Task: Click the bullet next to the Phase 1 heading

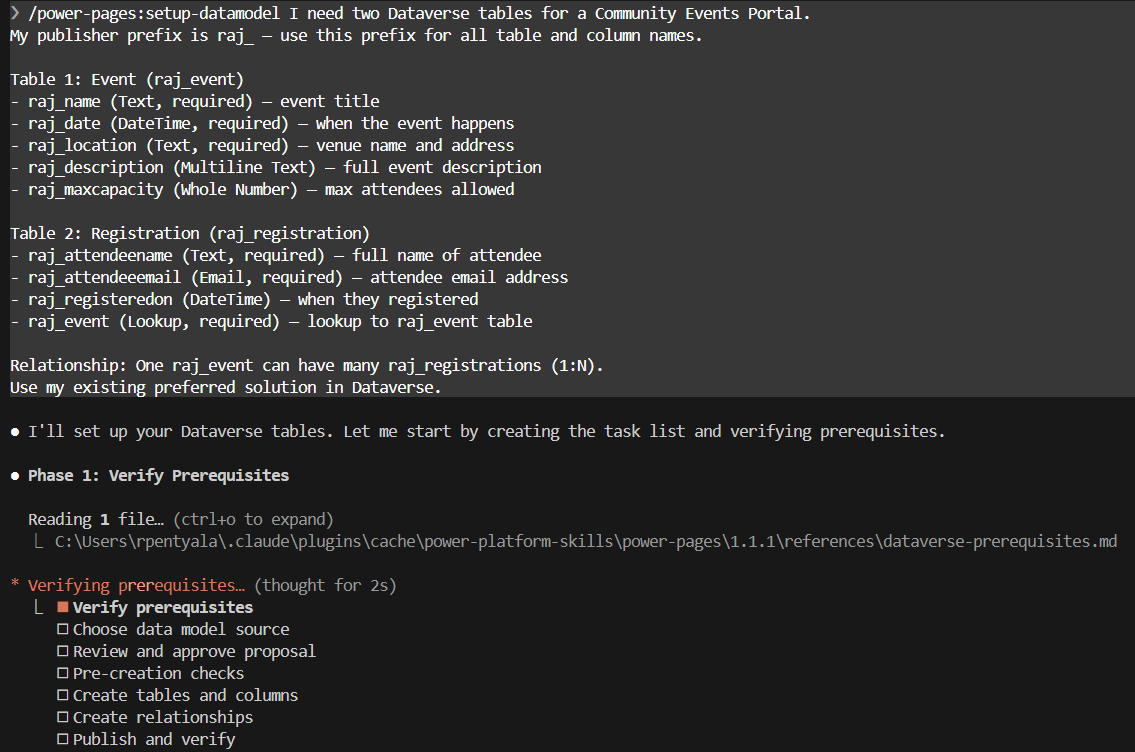Action: click(x=15, y=476)
